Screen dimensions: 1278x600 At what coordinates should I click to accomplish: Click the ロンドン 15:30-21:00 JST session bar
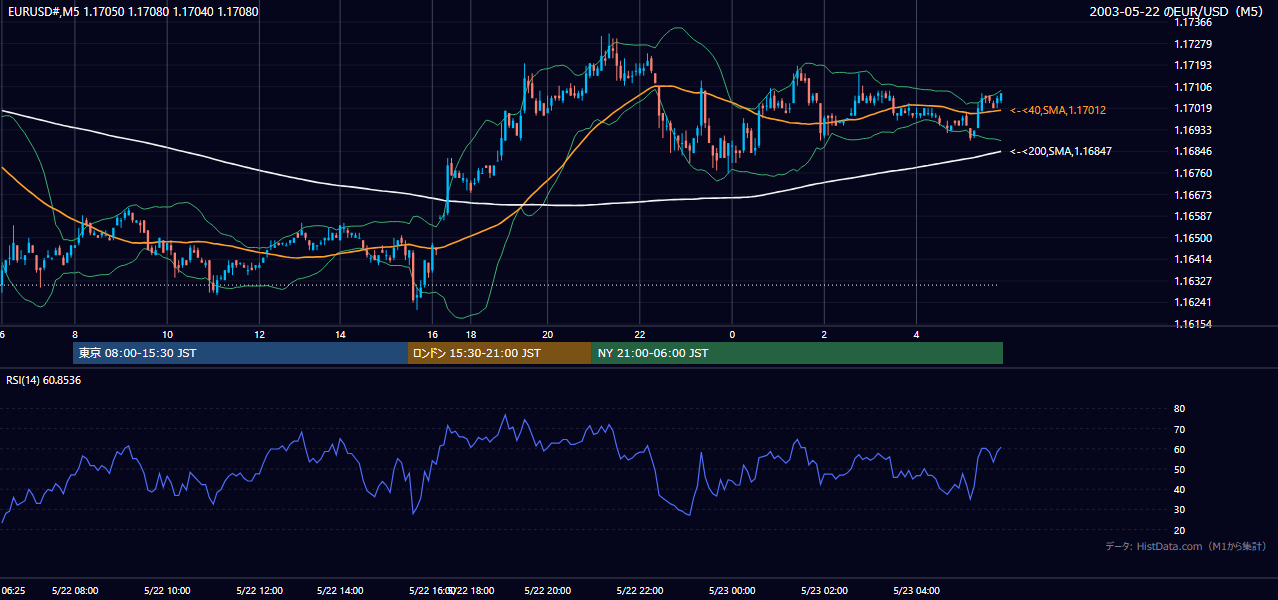pos(499,353)
